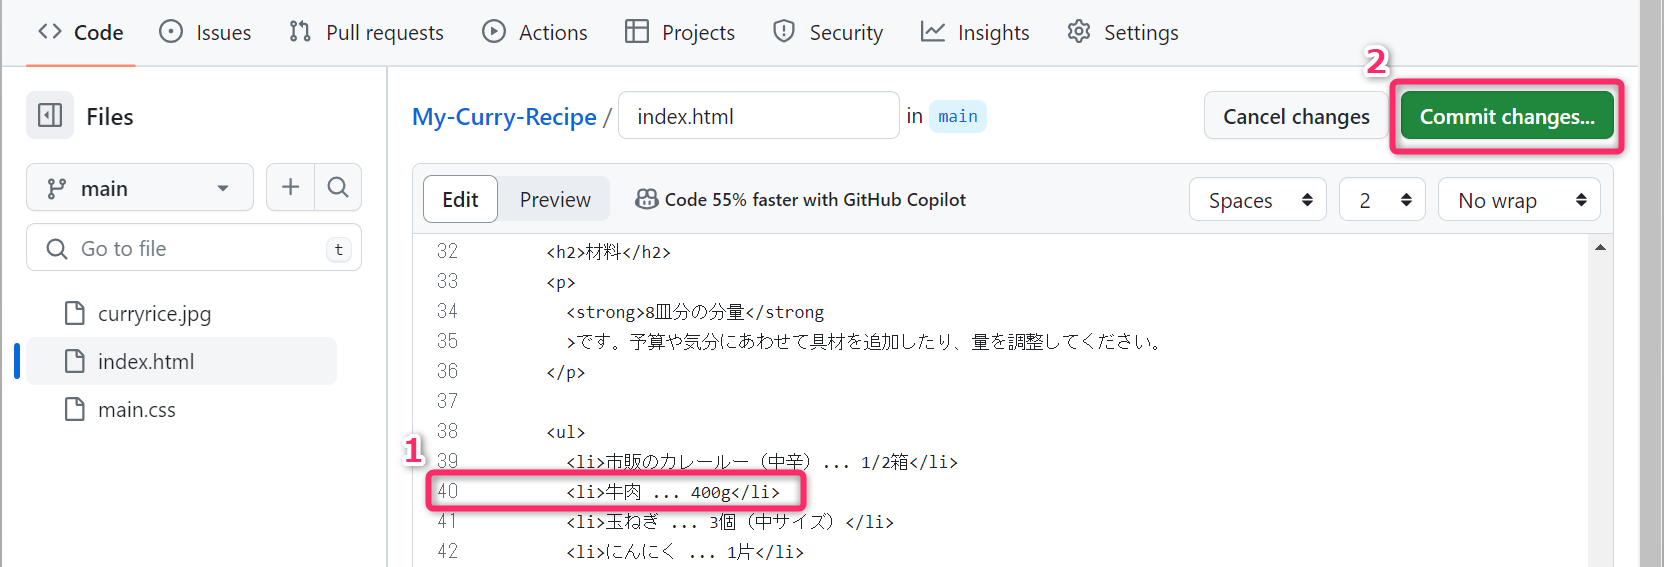Click the index.html filename input field
The image size is (1664, 567).
pyautogui.click(x=758, y=116)
